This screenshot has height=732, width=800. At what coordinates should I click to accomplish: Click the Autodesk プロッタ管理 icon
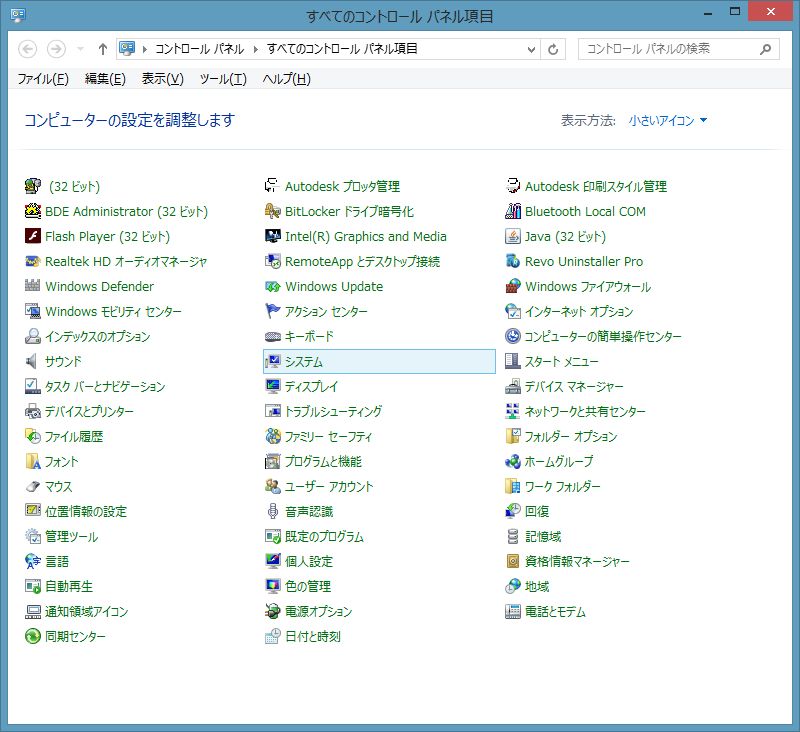point(273,186)
